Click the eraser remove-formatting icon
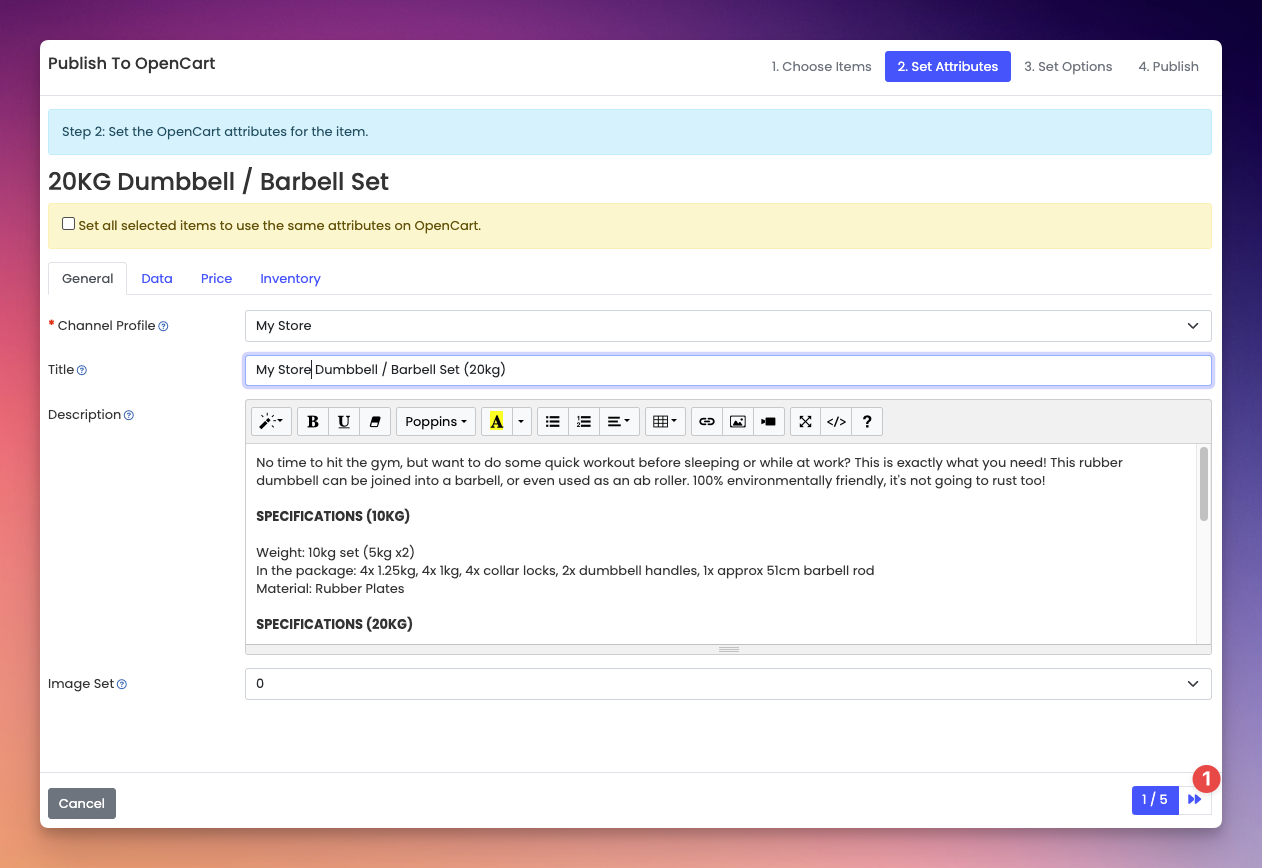This screenshot has height=868, width=1262. [x=375, y=422]
